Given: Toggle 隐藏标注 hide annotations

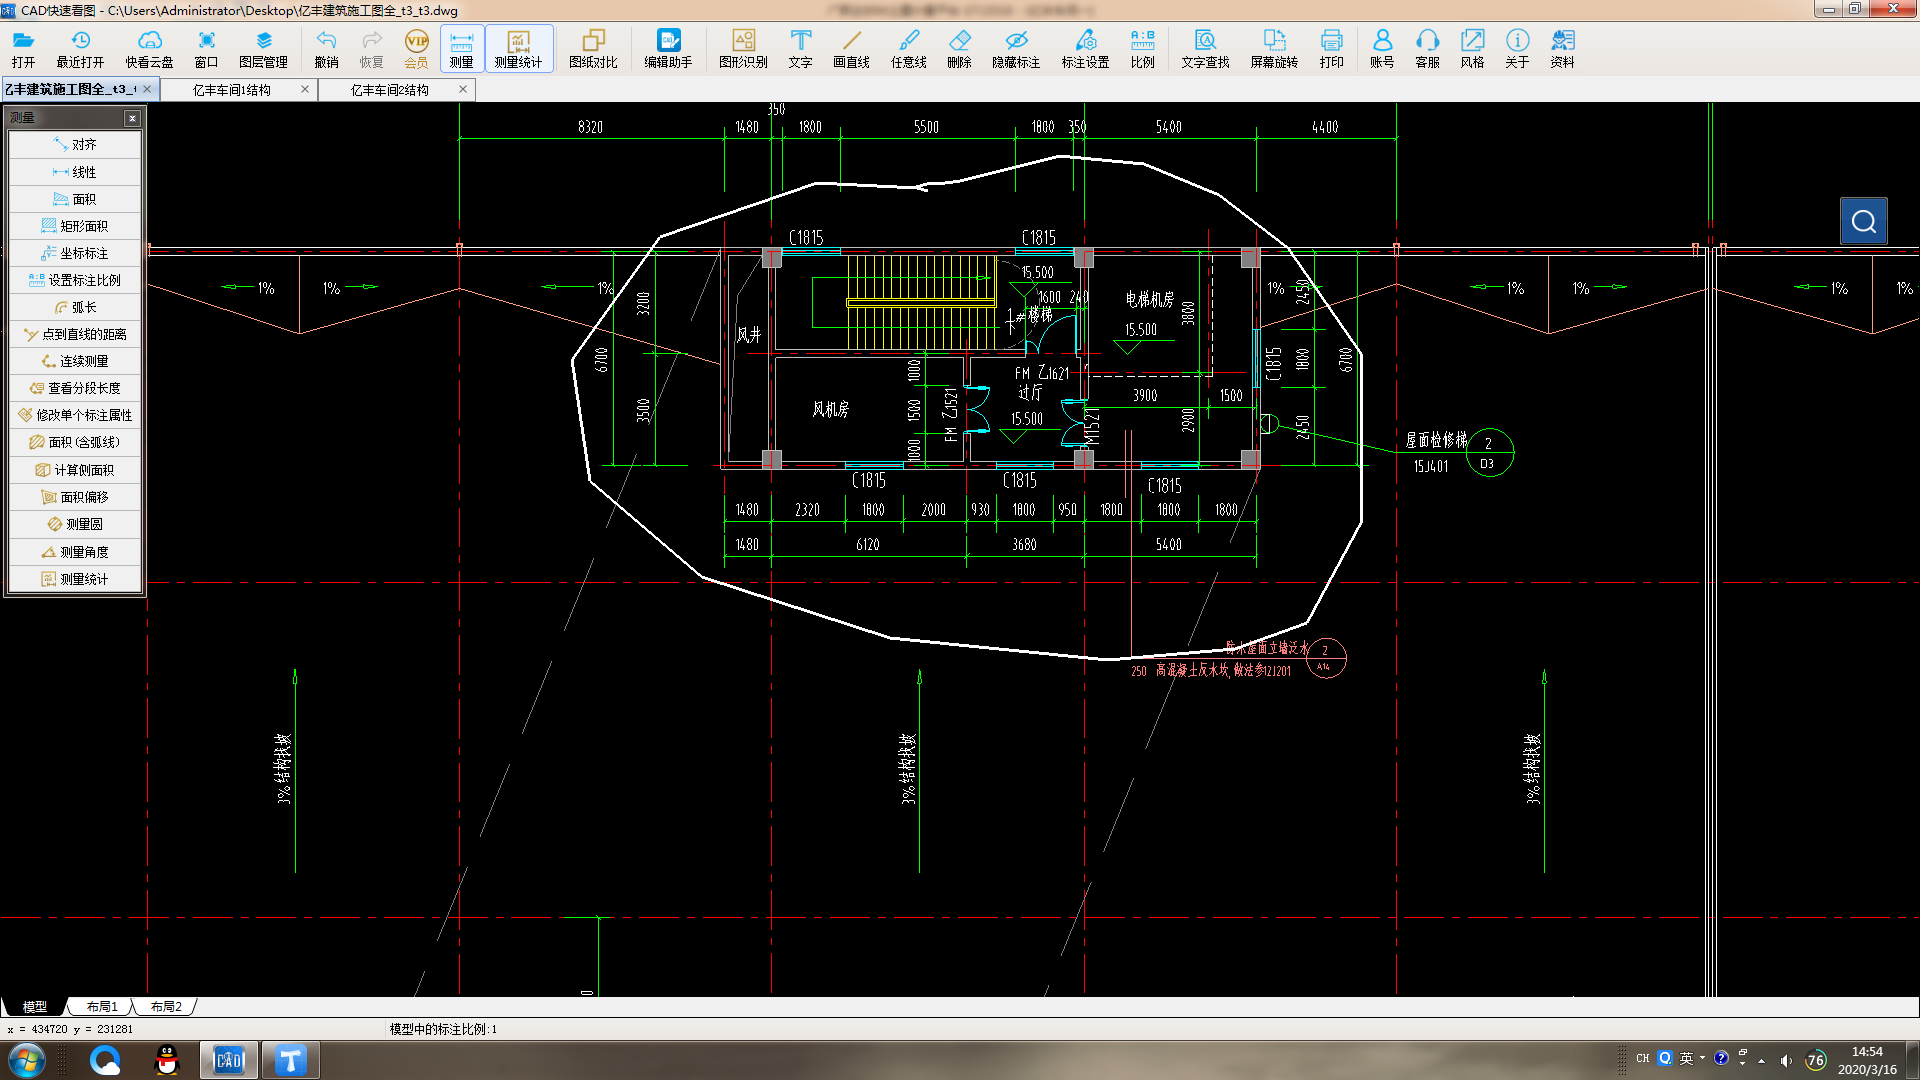Looking at the screenshot, I should (1016, 47).
